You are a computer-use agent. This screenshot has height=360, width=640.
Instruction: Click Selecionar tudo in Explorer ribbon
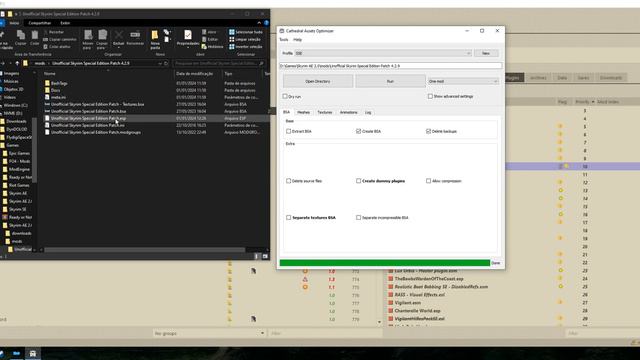coord(246,32)
